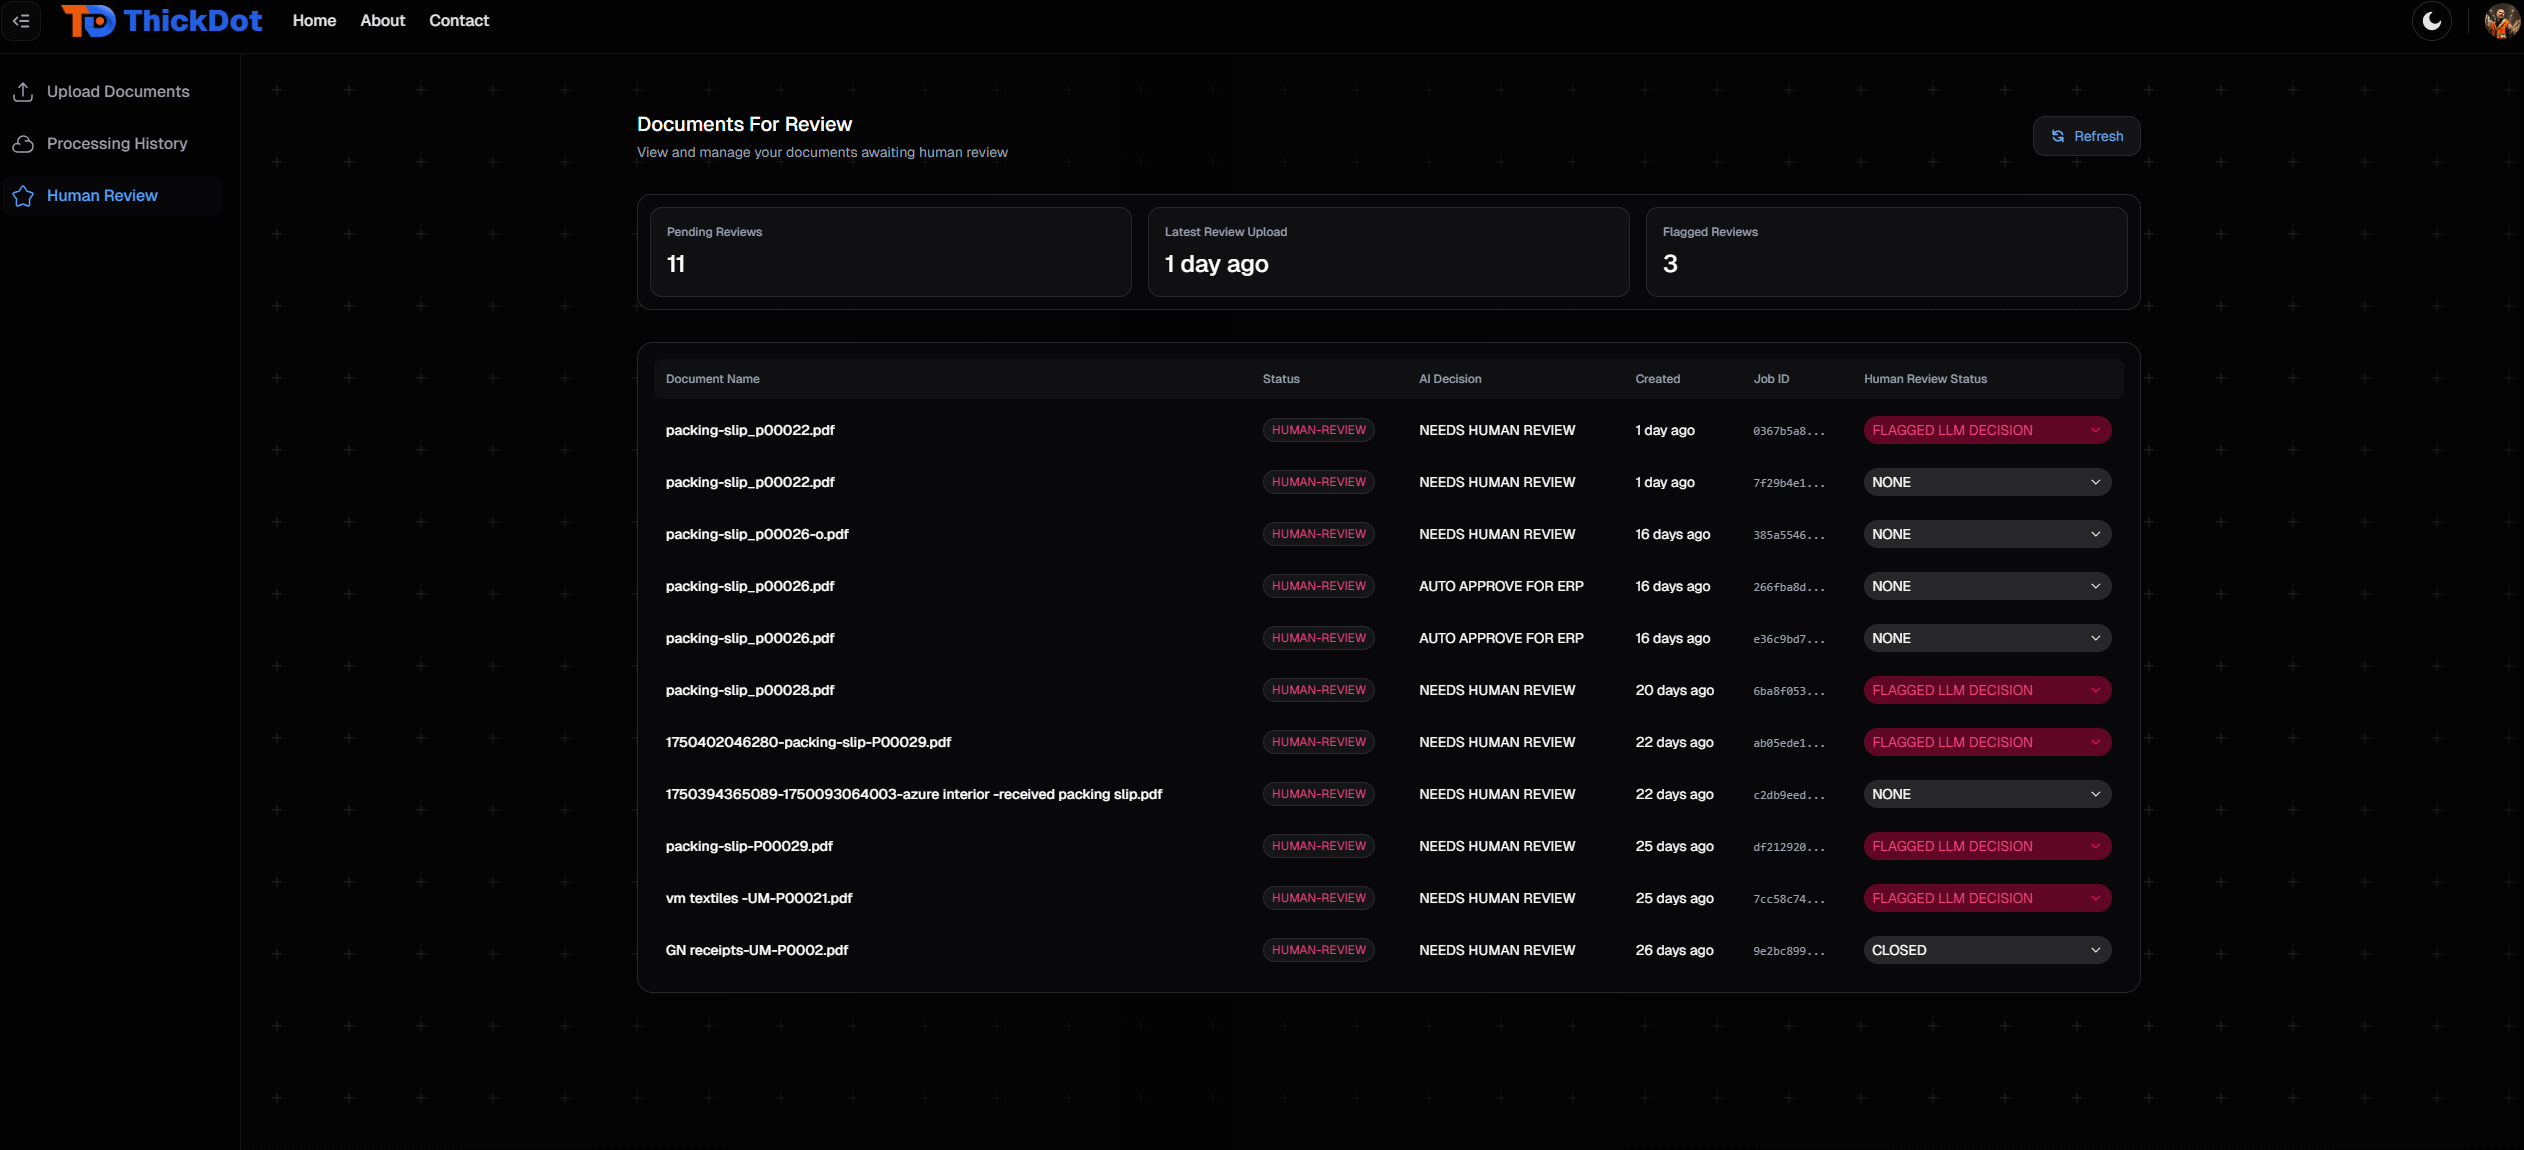This screenshot has height=1150, width=2524.
Task: Click the HUMAN-REVIEW badge for packing-slip-P00029.pdf
Action: (x=1318, y=847)
